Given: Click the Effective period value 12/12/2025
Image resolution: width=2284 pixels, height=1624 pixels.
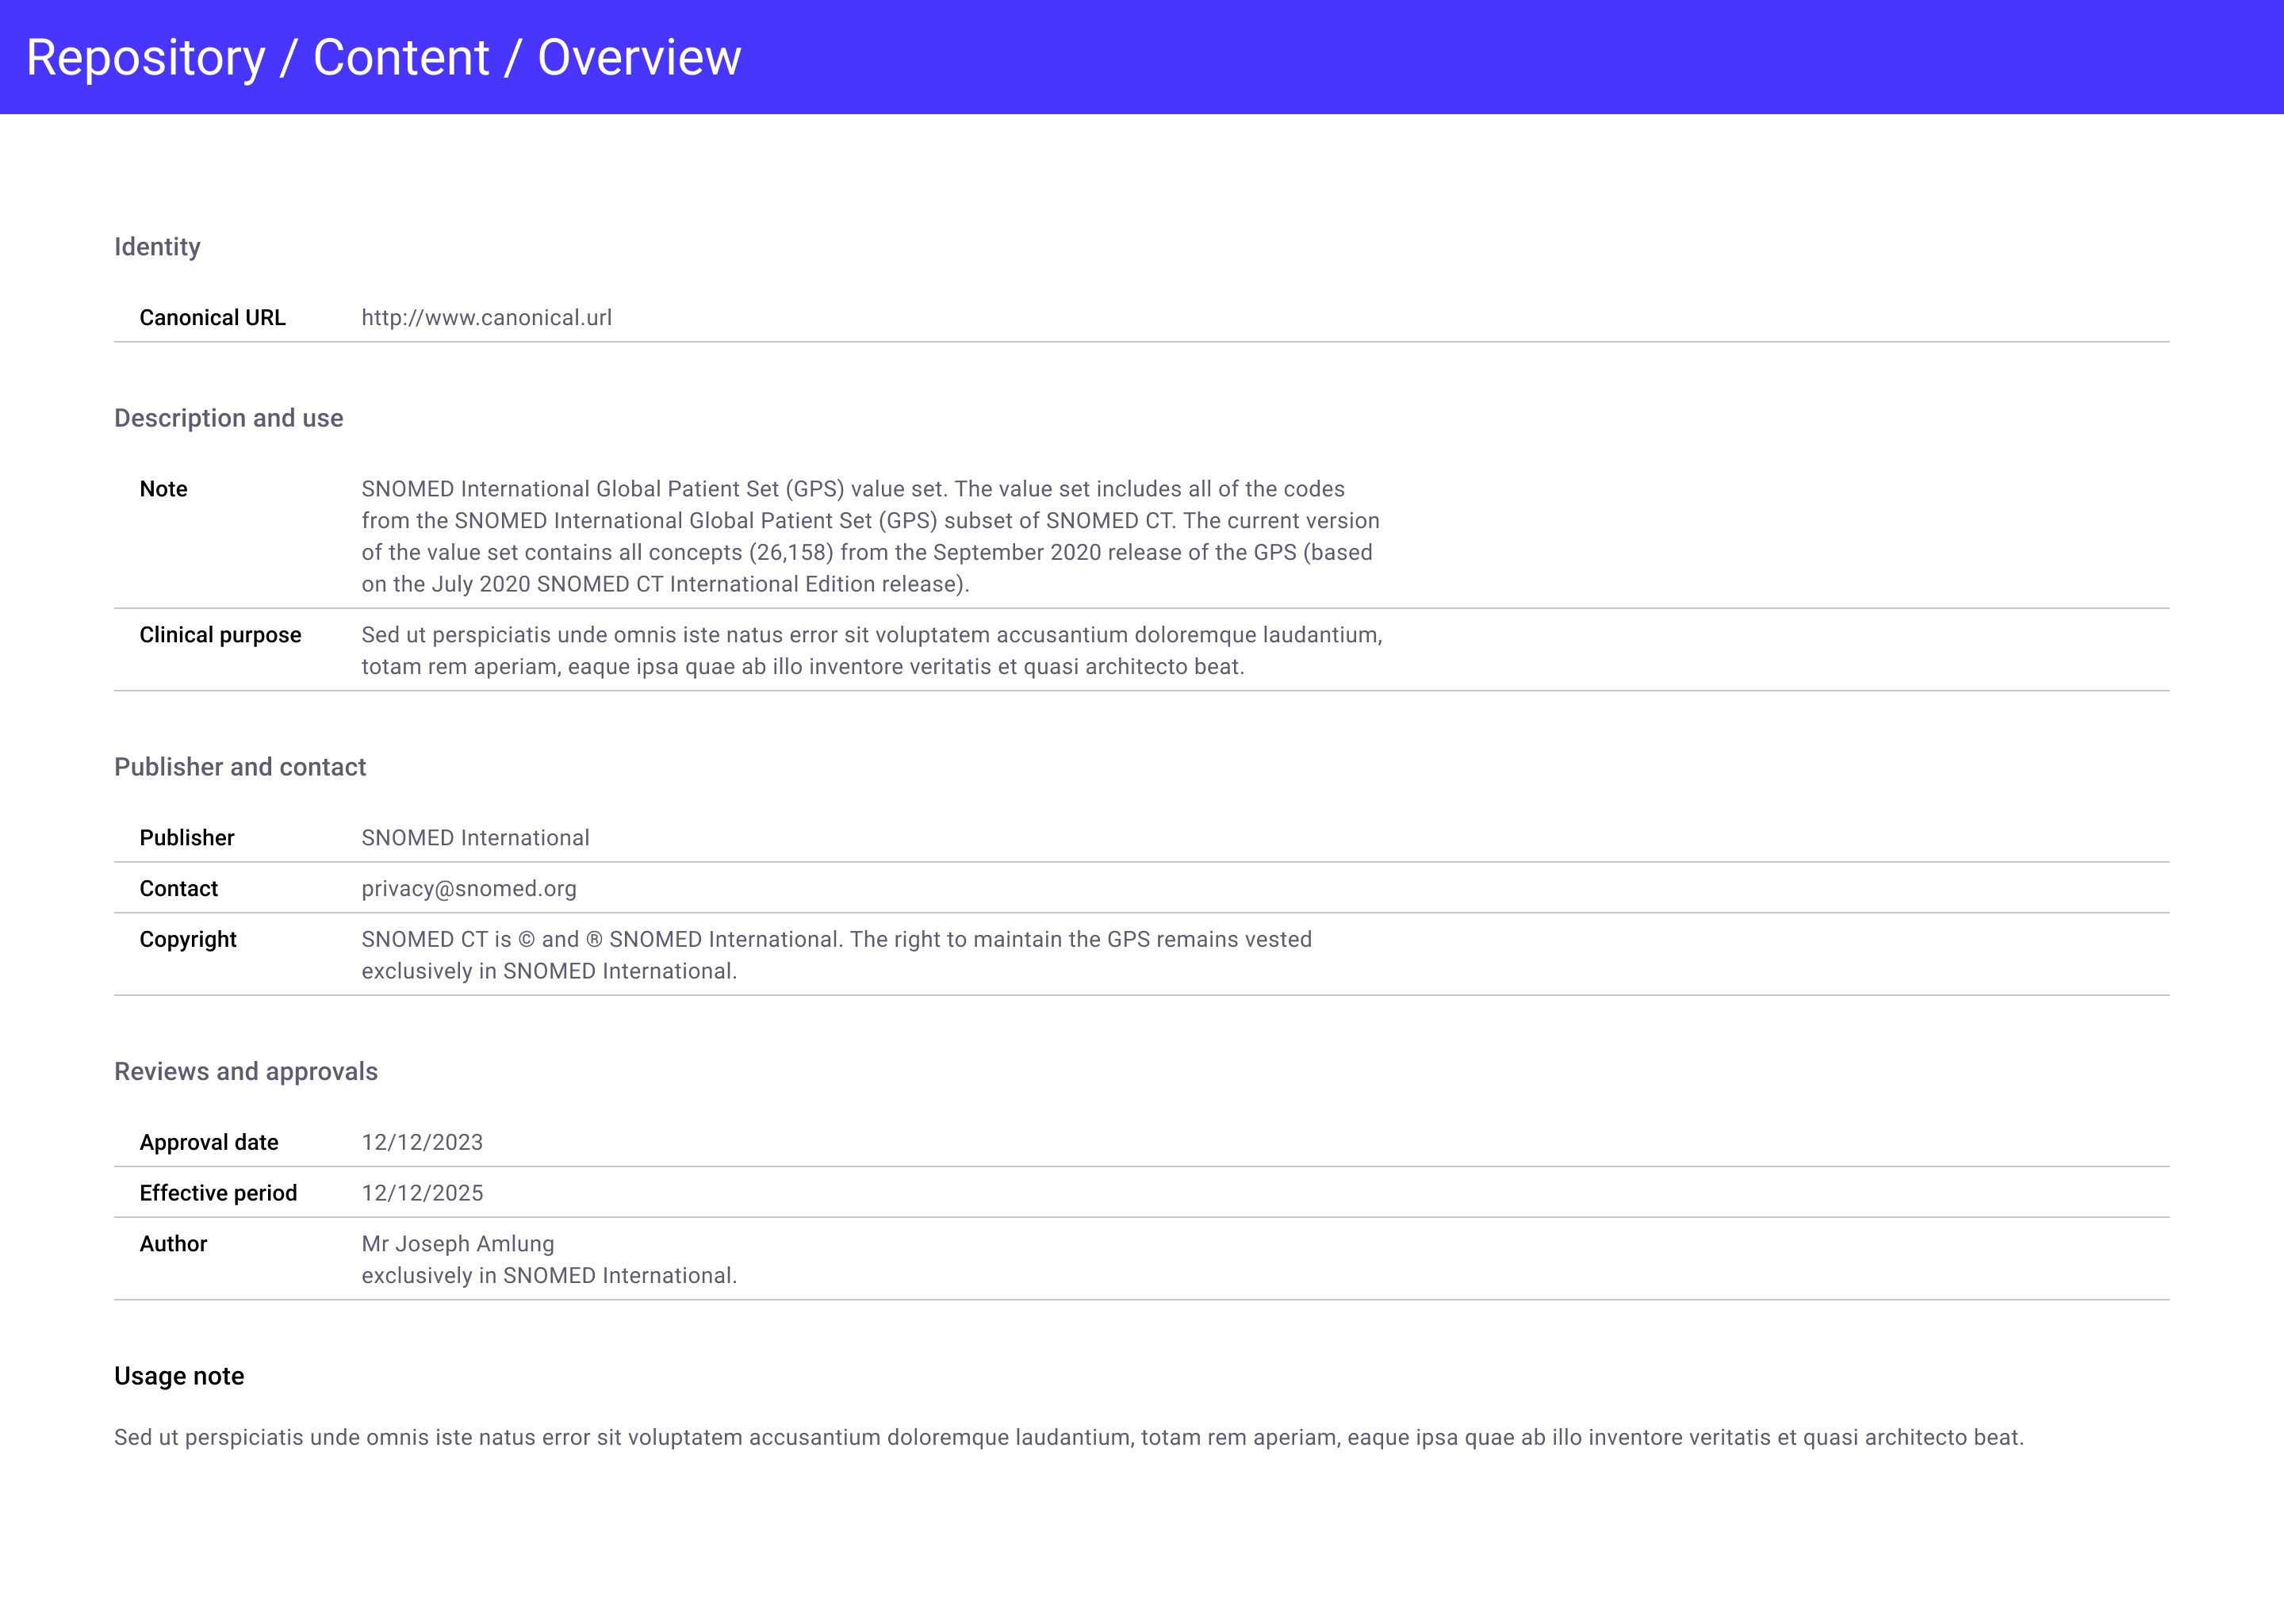Looking at the screenshot, I should (x=422, y=1193).
